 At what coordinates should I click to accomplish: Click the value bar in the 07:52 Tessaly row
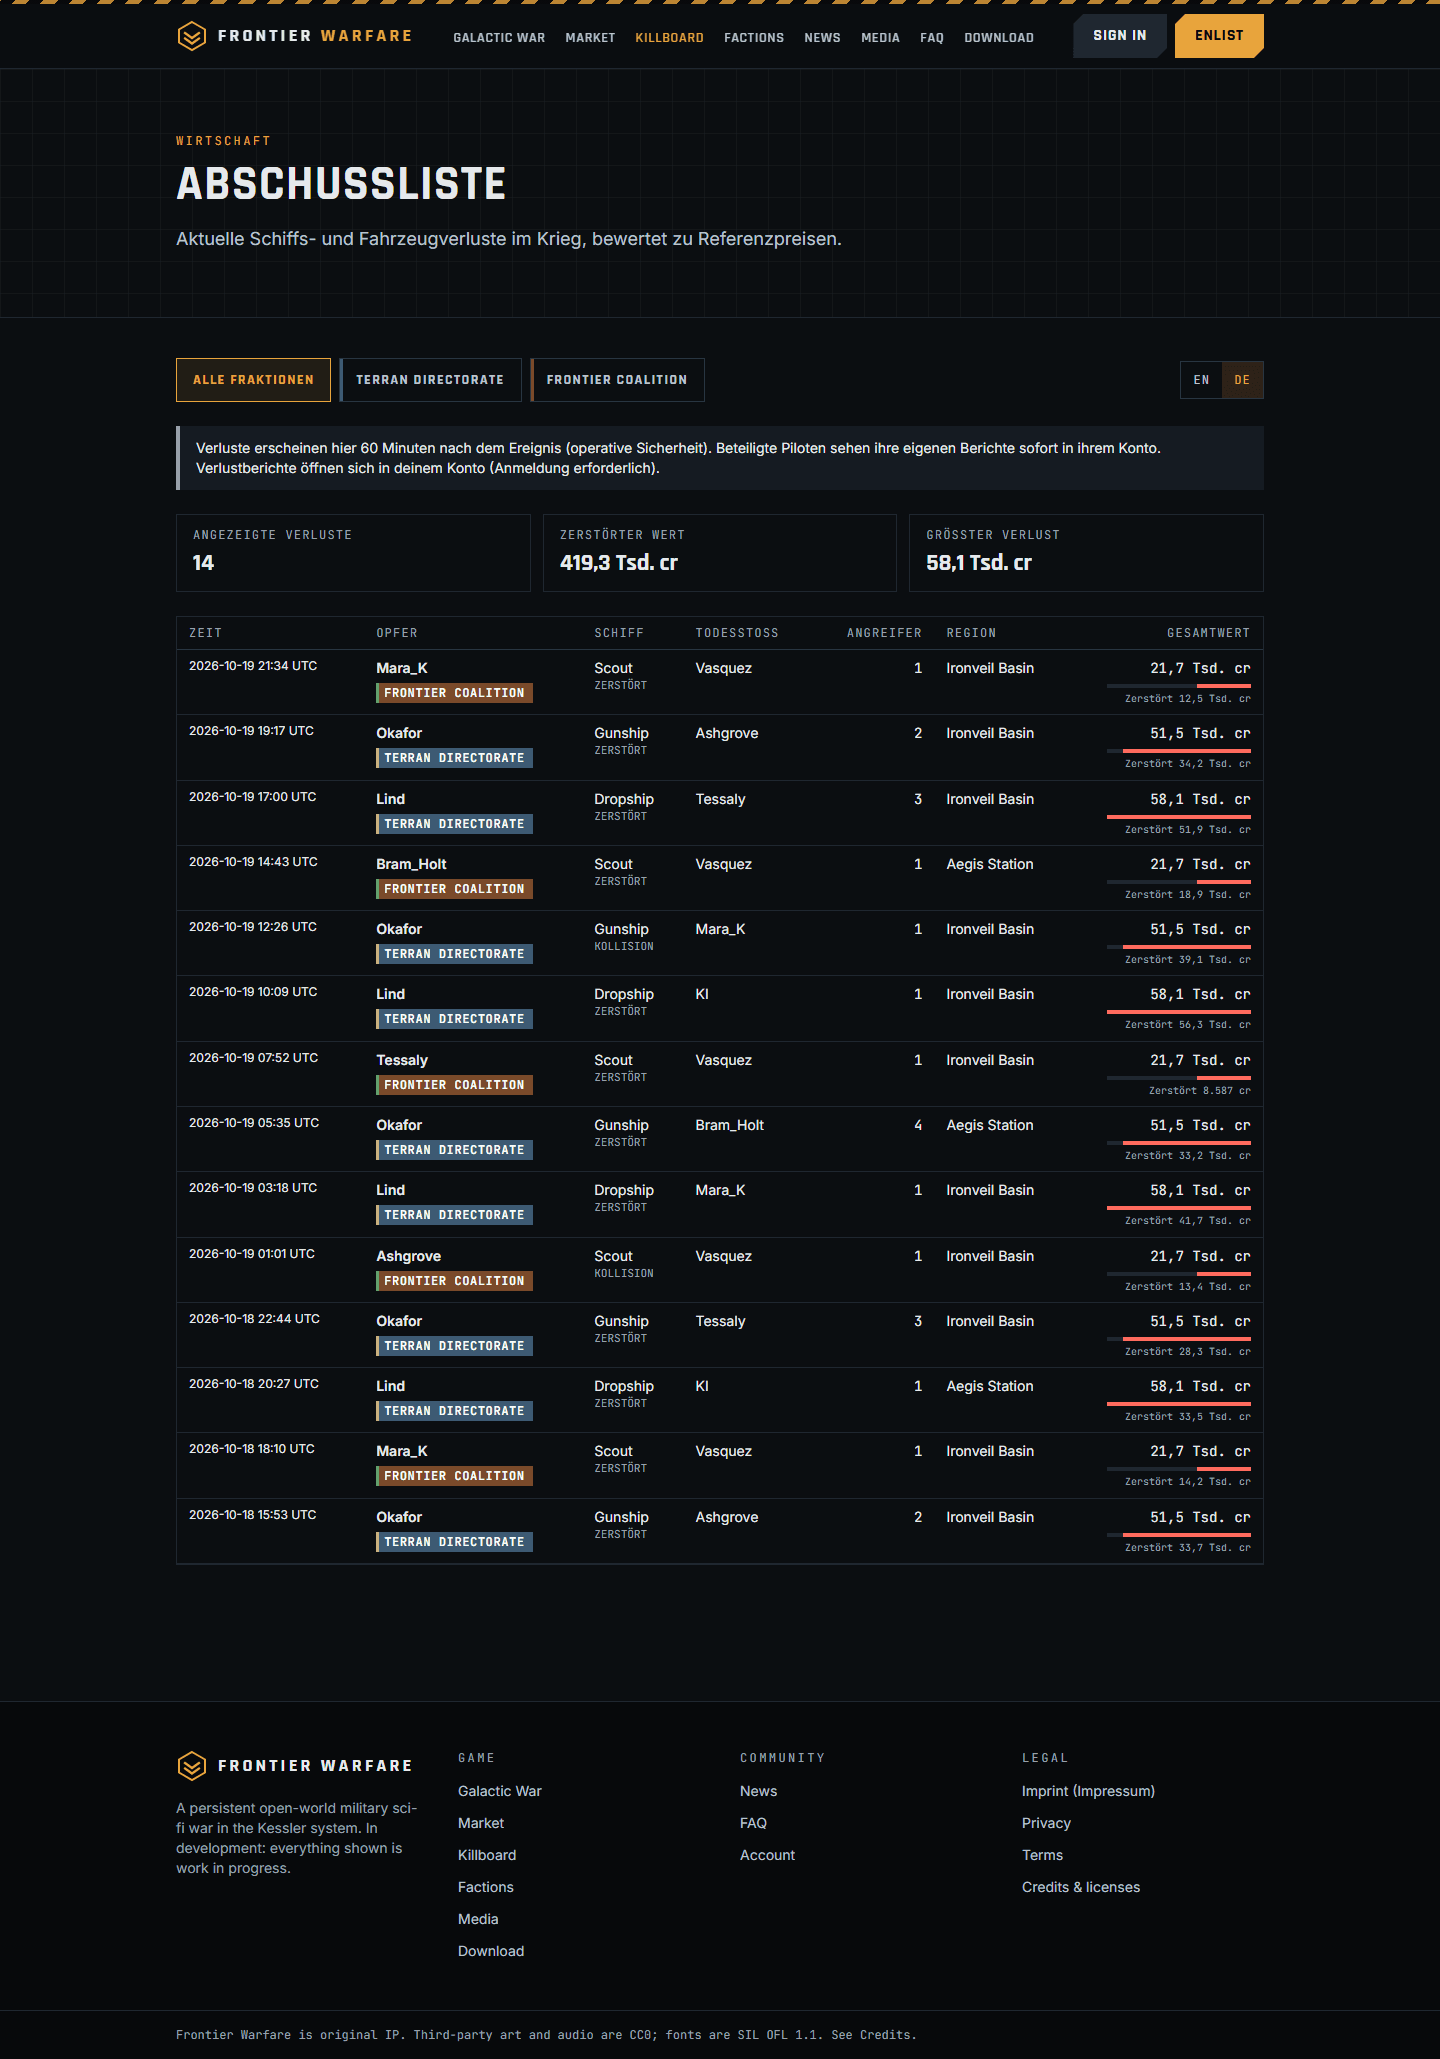(x=1179, y=1078)
